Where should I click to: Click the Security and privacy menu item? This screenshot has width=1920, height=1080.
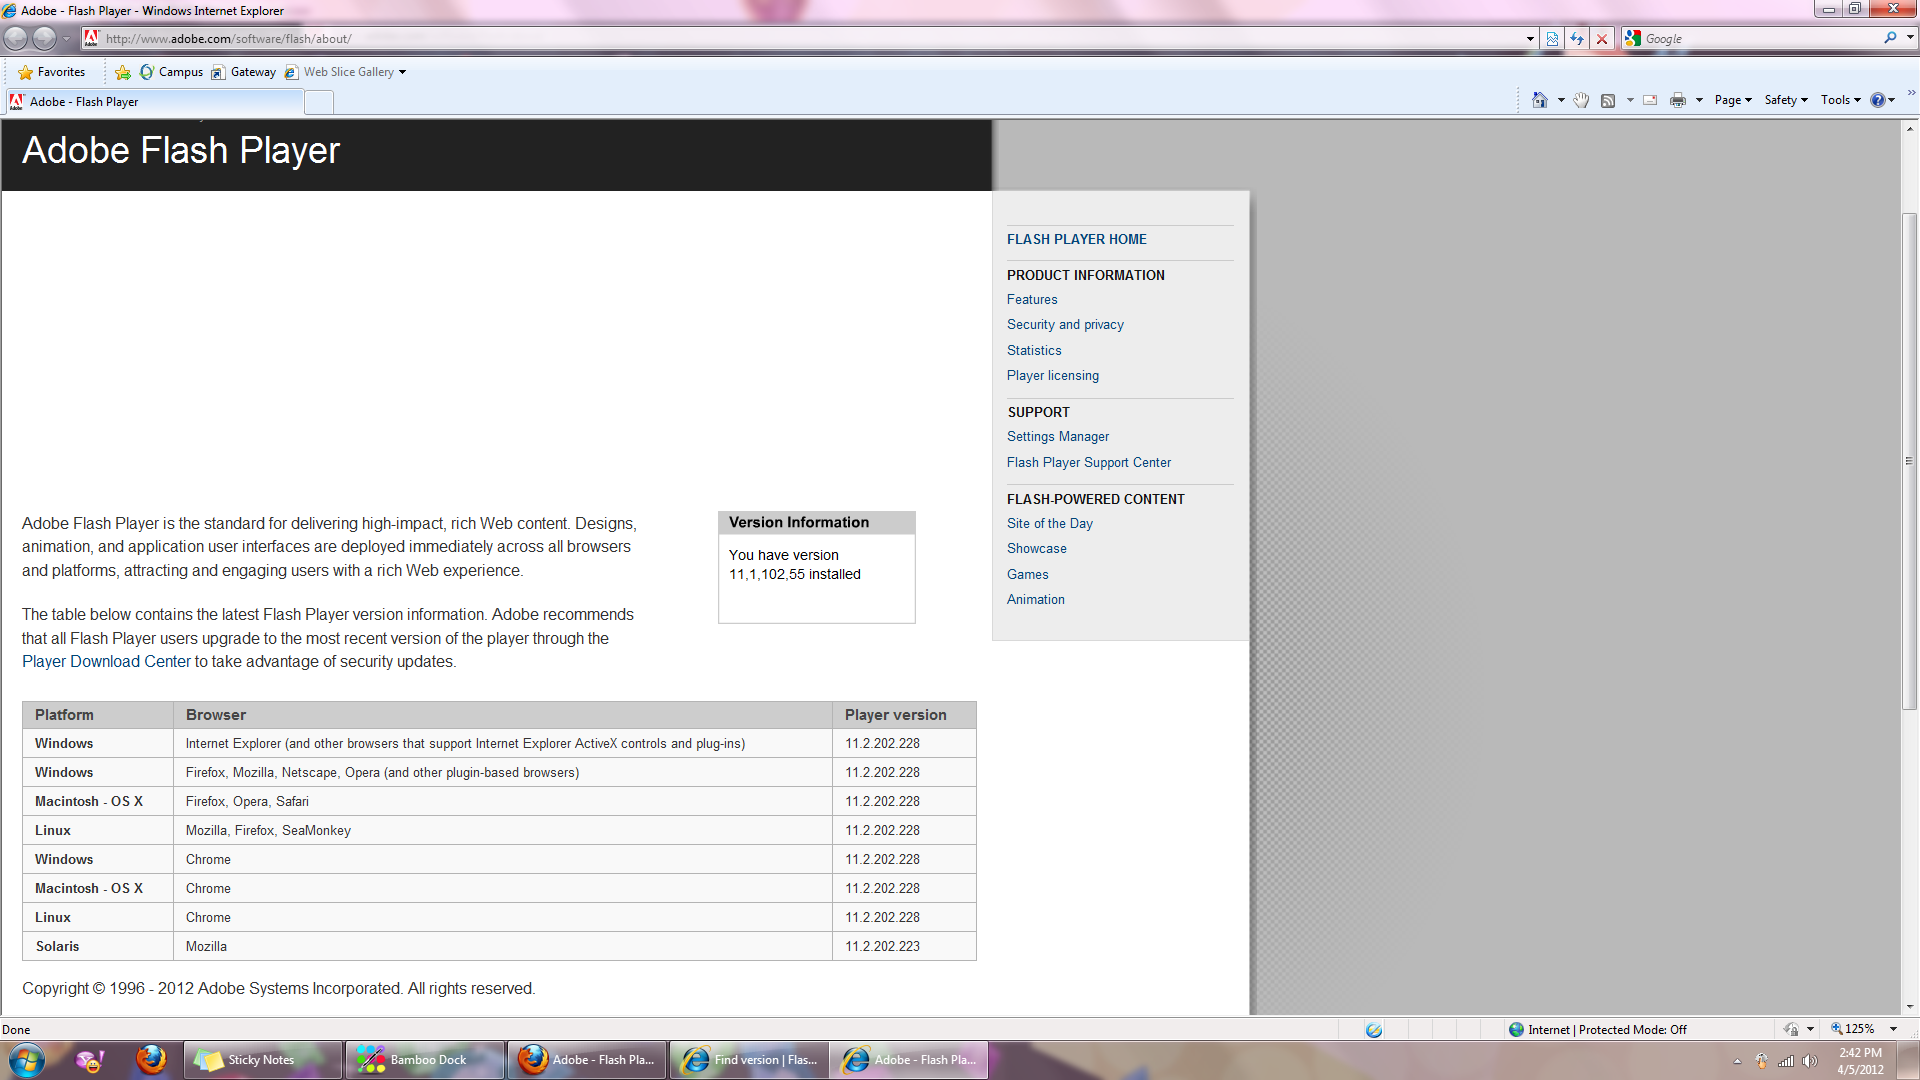click(x=1064, y=324)
